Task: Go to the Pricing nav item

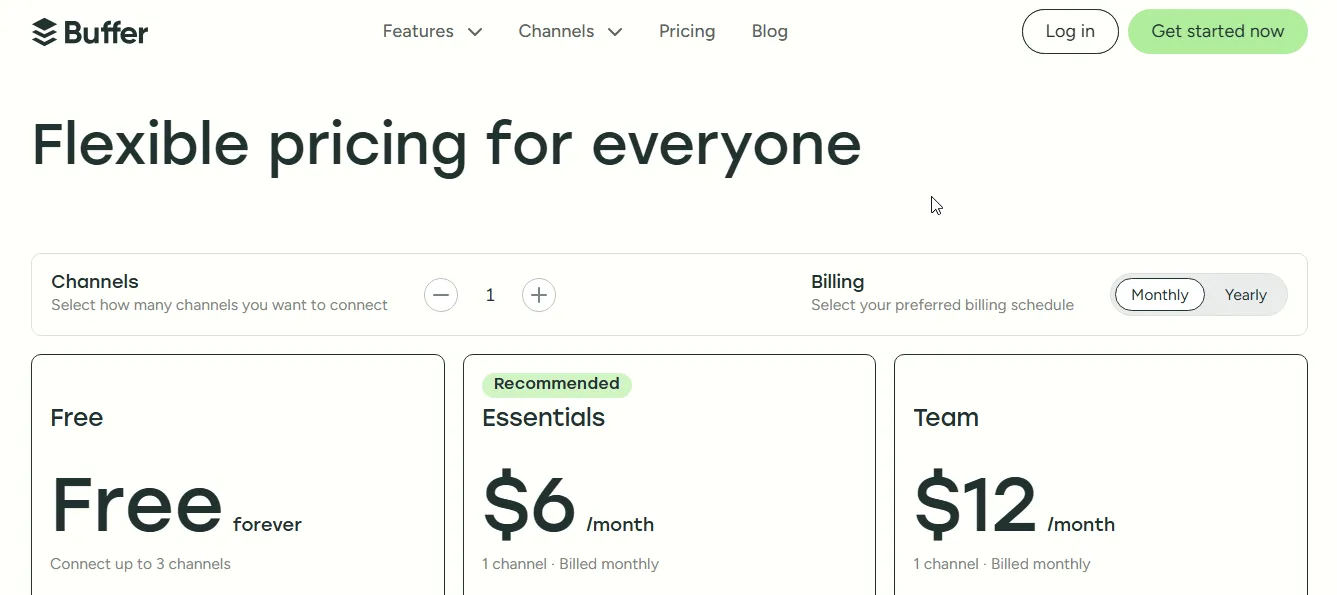Action: coord(687,32)
